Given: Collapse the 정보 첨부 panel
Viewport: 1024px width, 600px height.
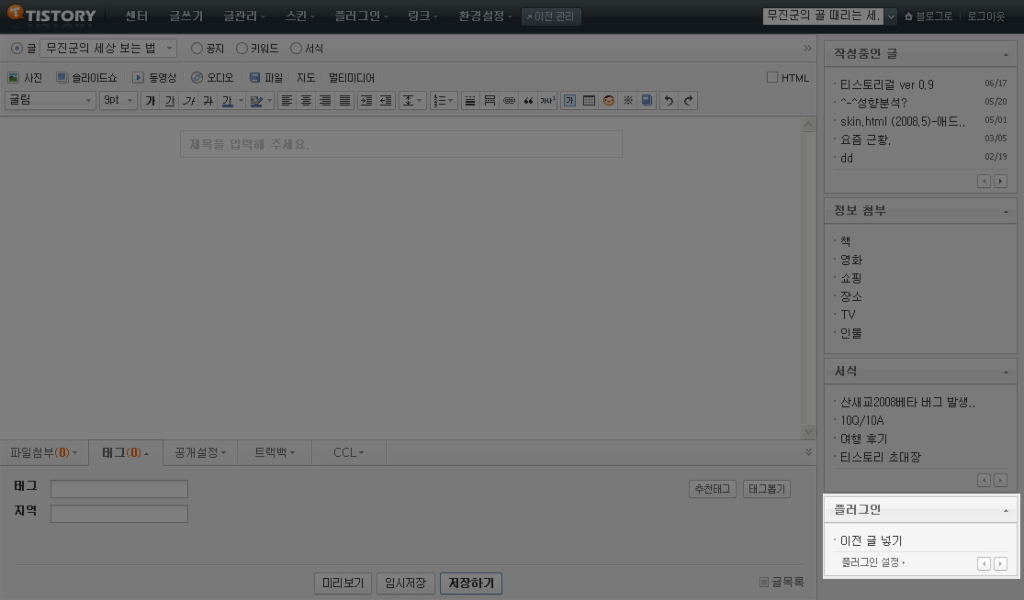Looking at the screenshot, I should (1006, 212).
